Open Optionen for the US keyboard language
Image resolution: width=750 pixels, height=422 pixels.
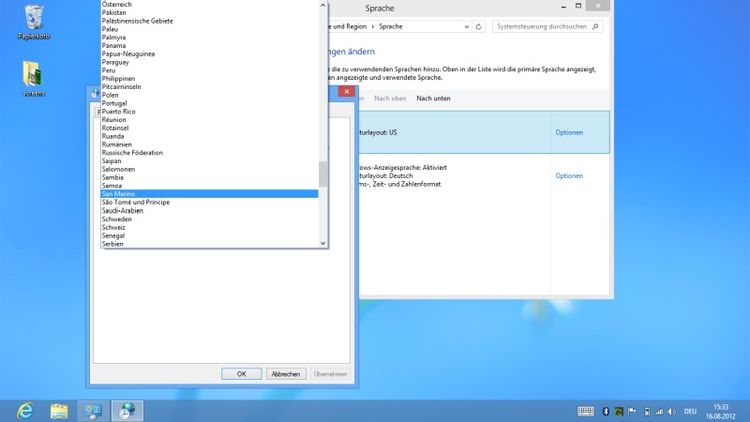569,132
